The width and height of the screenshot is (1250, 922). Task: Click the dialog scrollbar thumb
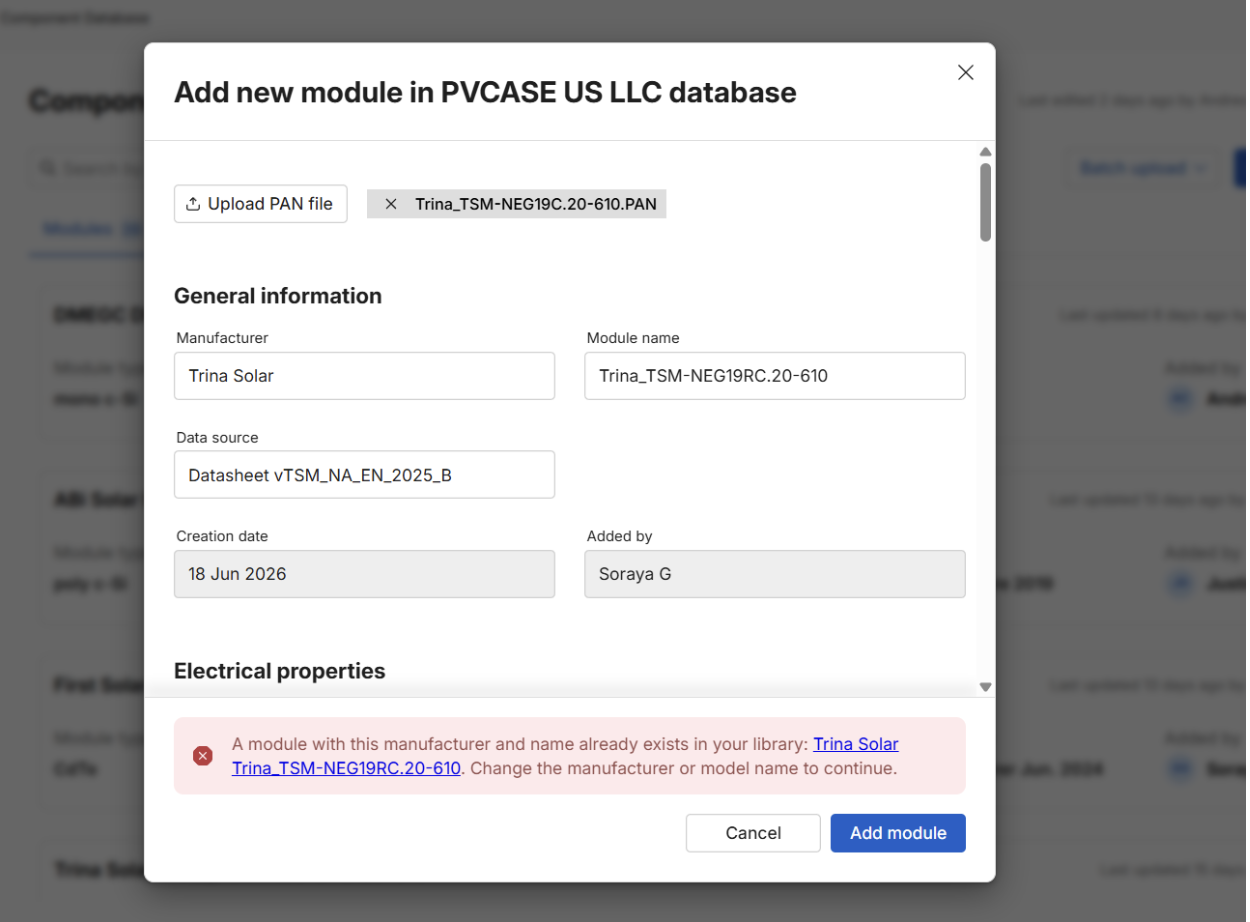(985, 202)
